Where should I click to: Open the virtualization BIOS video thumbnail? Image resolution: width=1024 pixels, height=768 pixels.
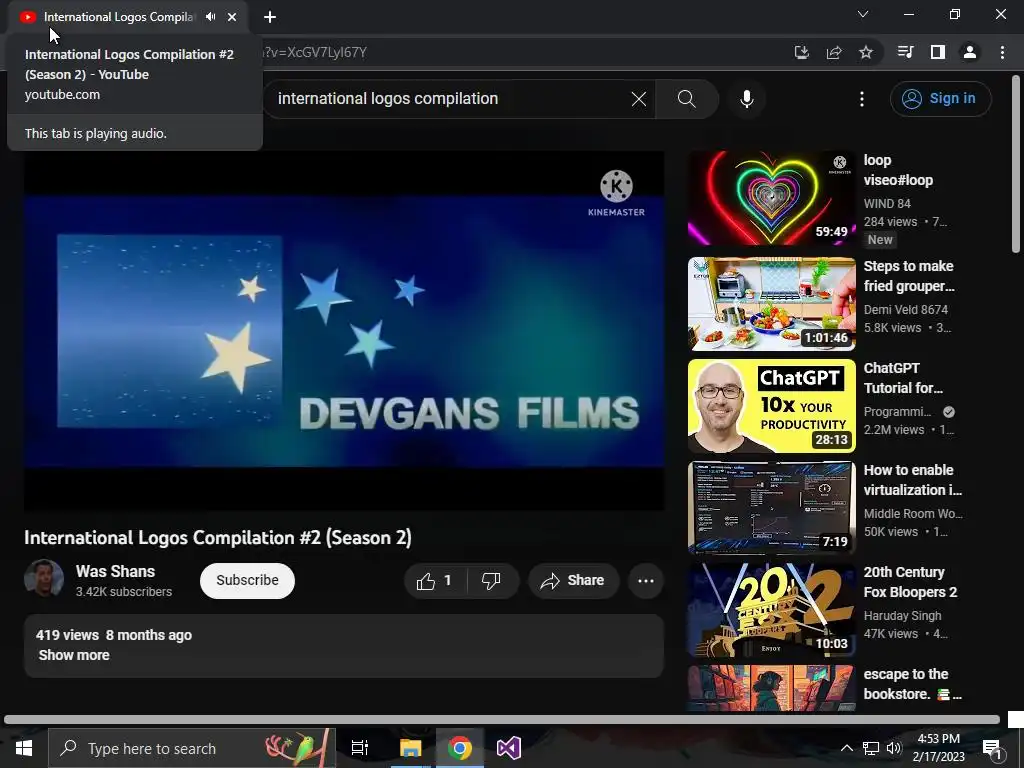[x=771, y=508]
